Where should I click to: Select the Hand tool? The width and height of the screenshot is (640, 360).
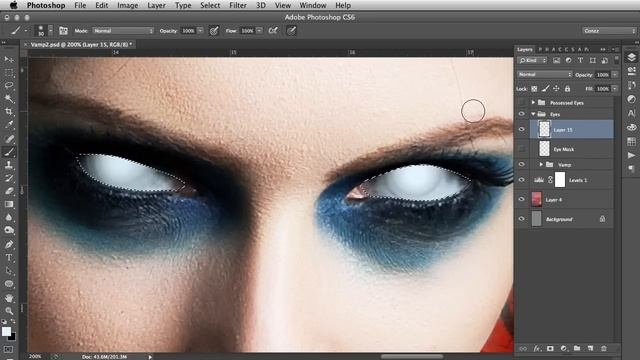click(x=9, y=298)
